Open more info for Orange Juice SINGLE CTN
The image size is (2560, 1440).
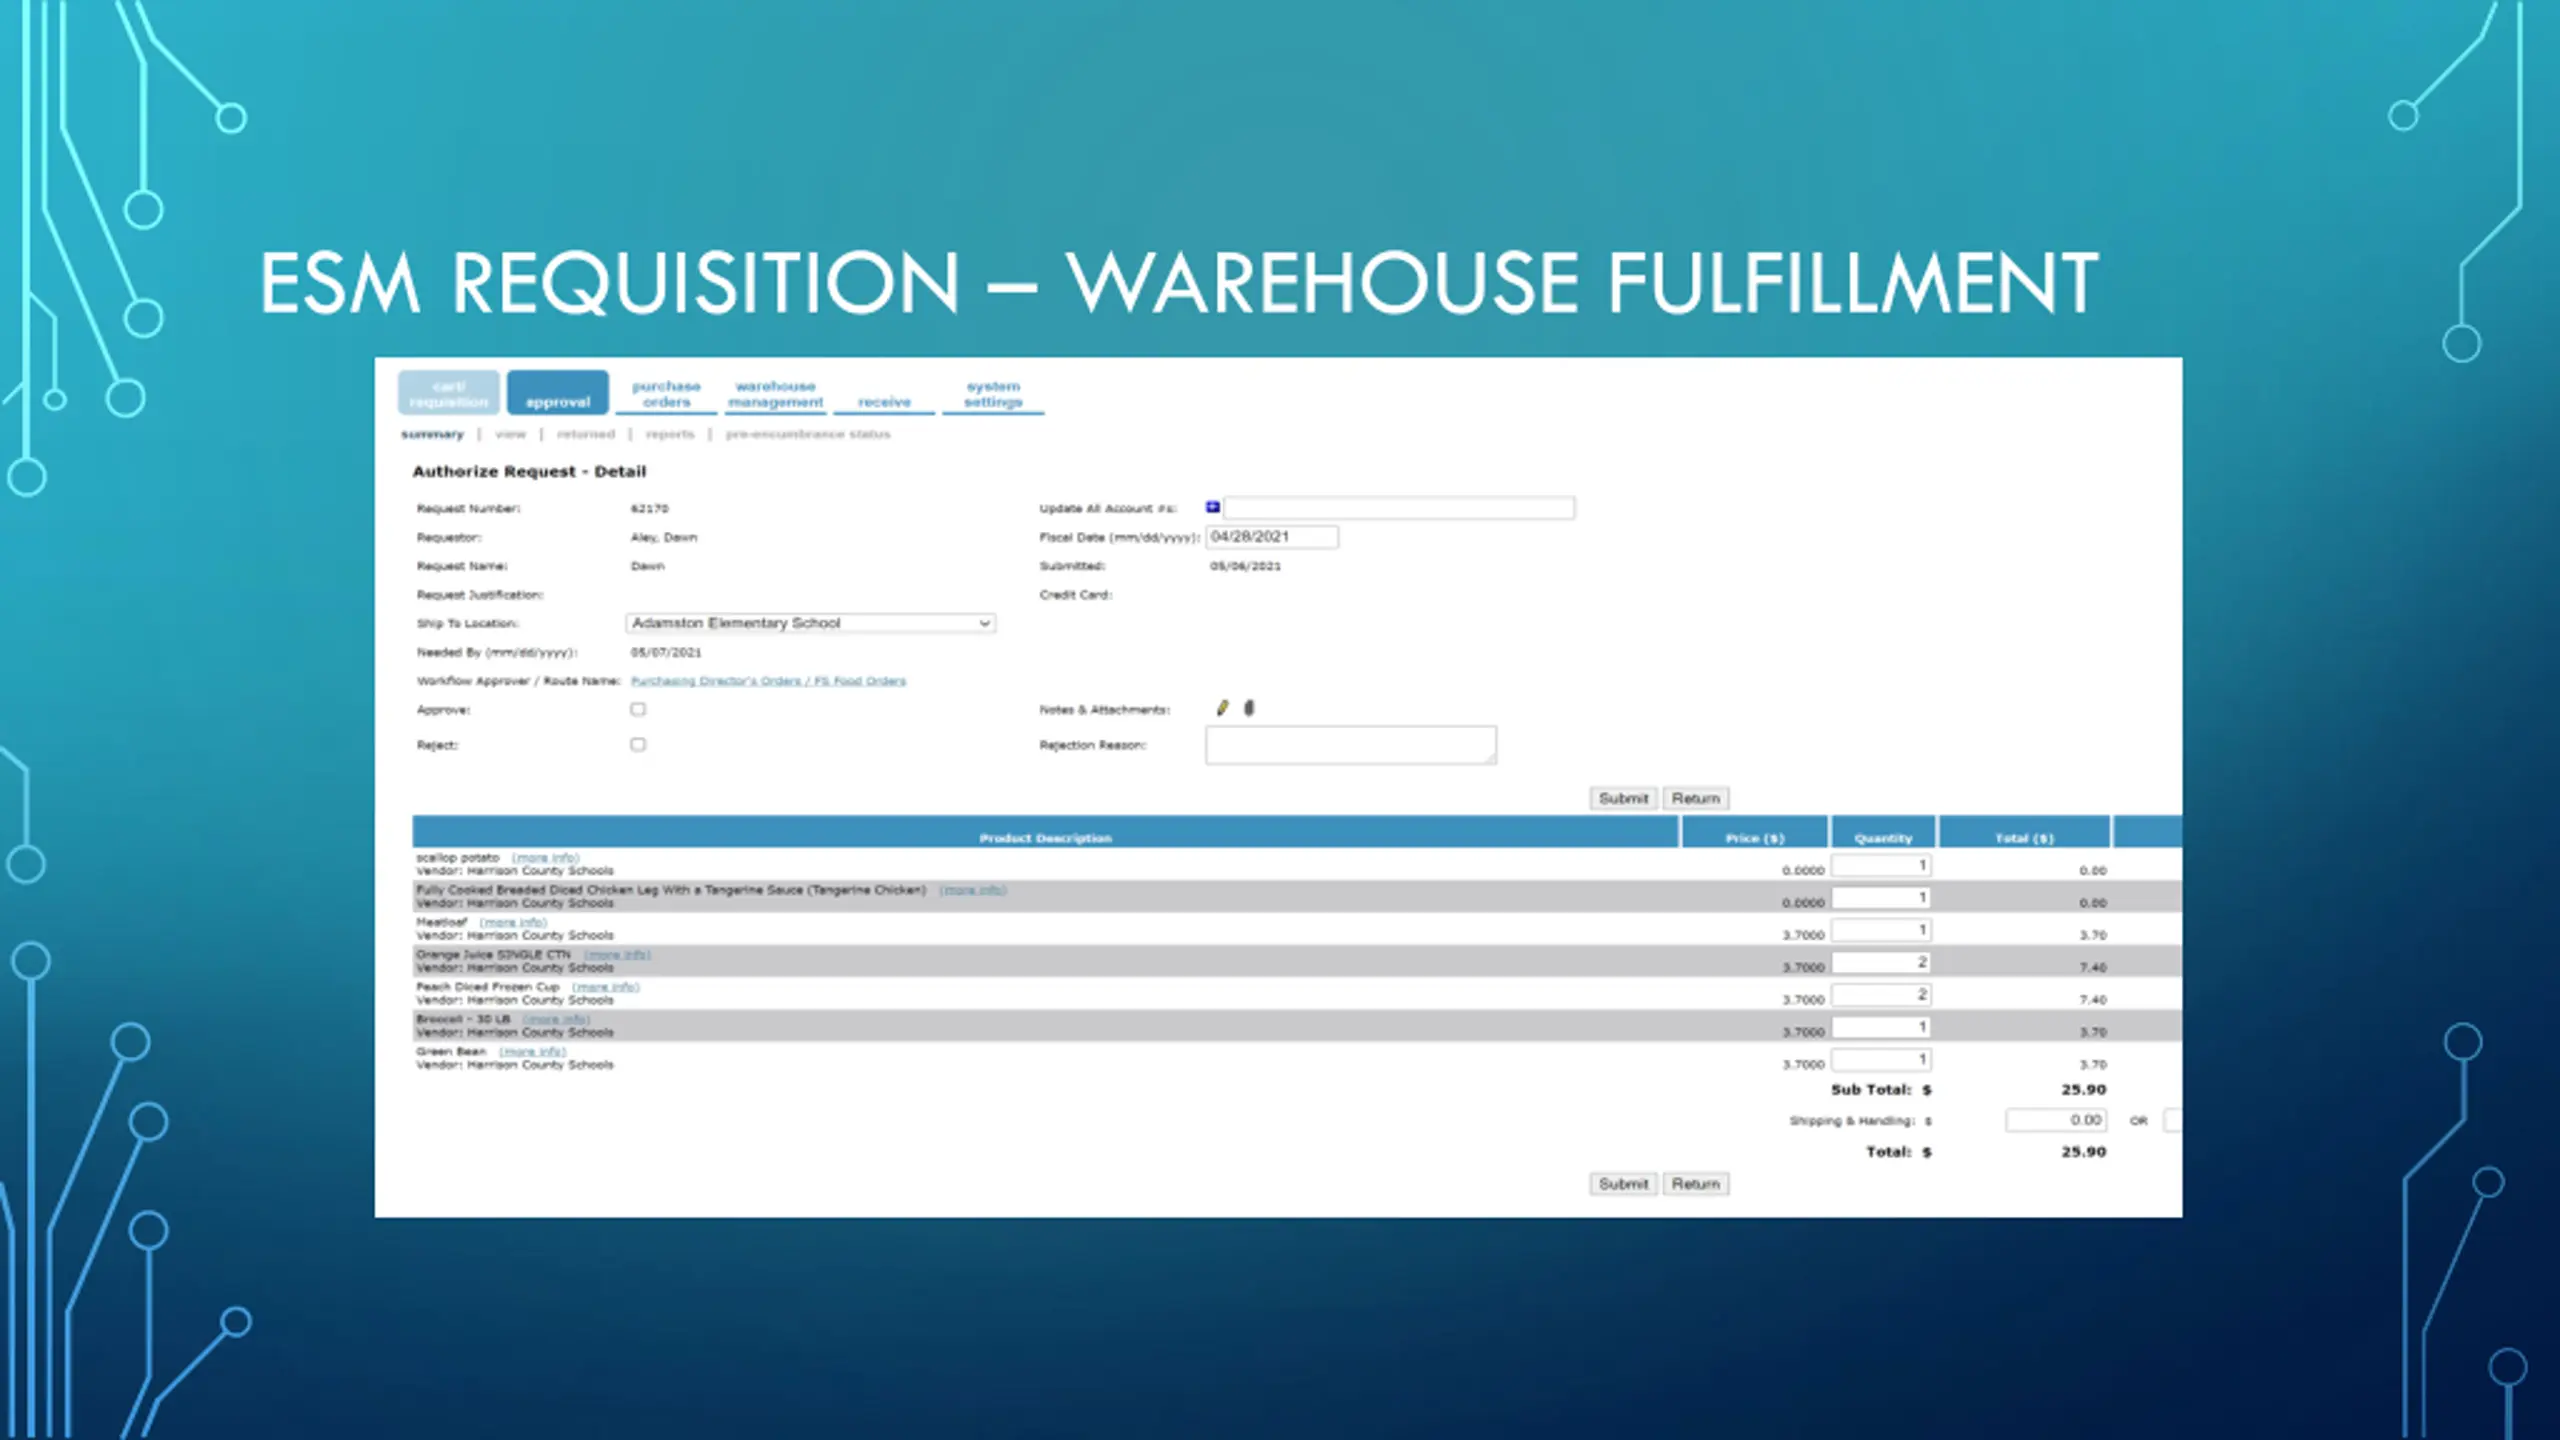pos(617,955)
